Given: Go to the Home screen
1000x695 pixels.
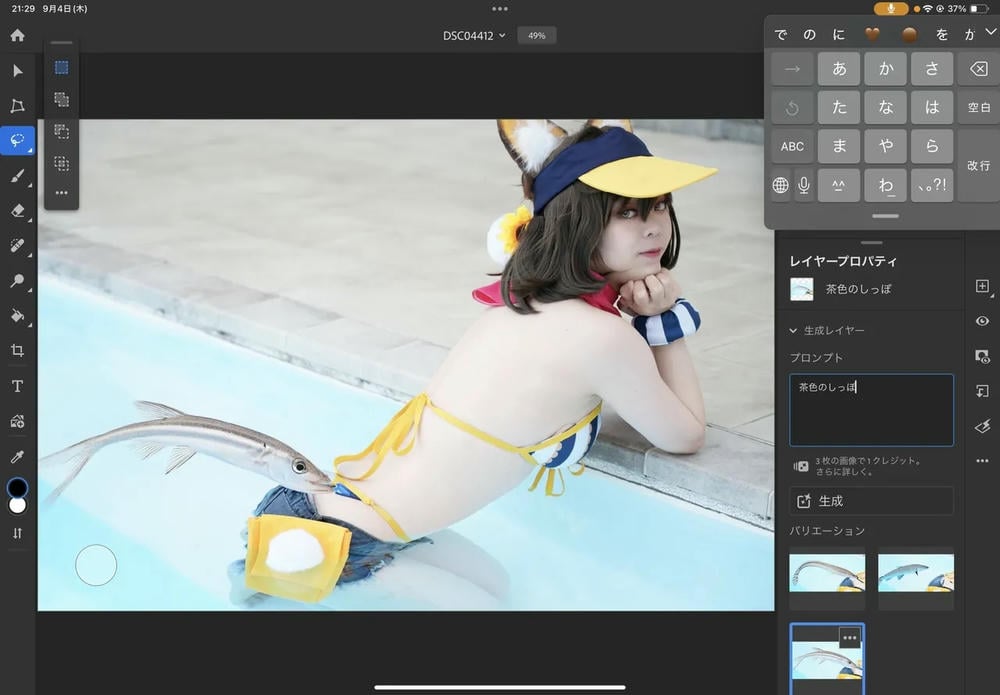Looking at the screenshot, I should click(x=17, y=35).
